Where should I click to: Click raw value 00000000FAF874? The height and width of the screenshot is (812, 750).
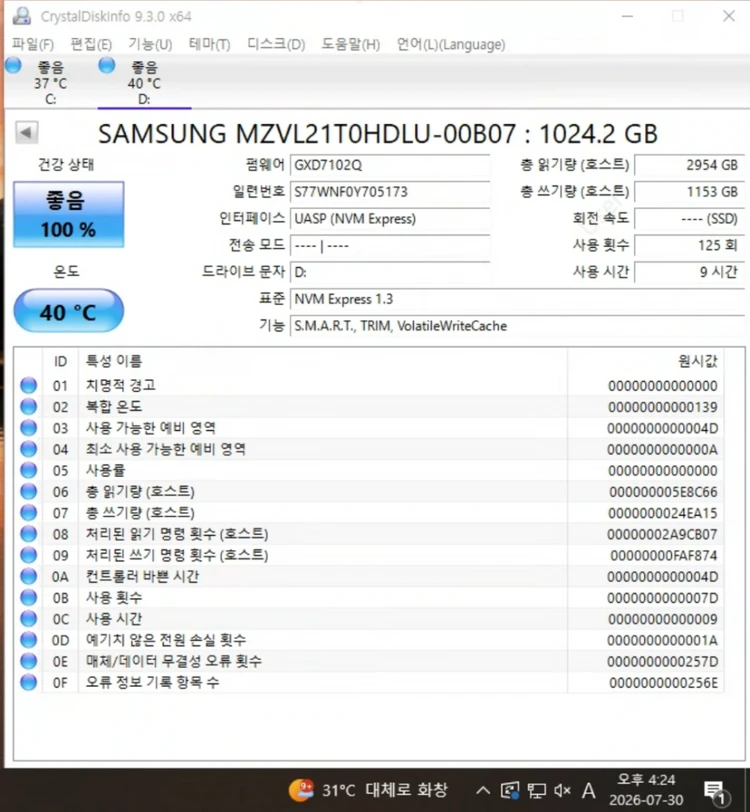(664, 556)
